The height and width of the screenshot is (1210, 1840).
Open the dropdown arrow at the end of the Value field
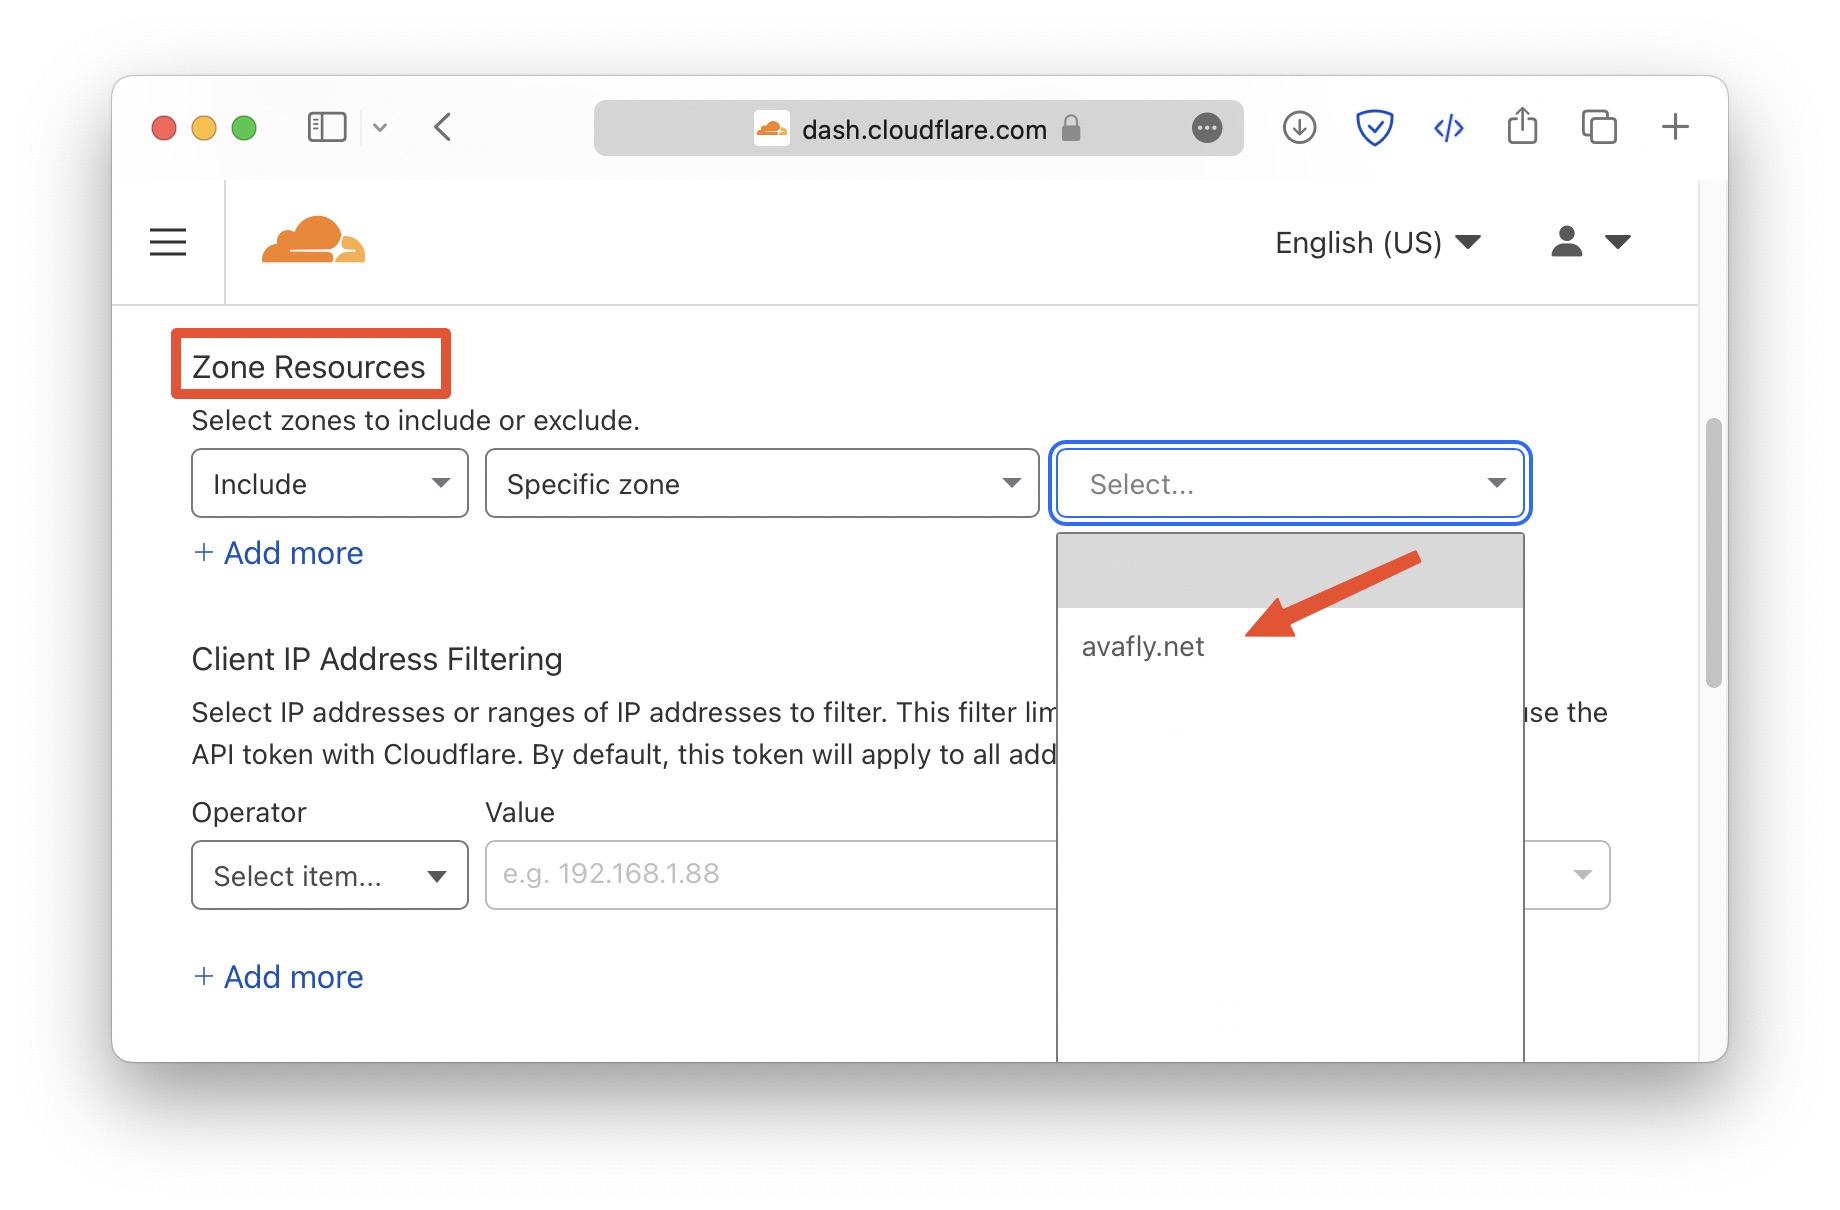[x=1582, y=875]
